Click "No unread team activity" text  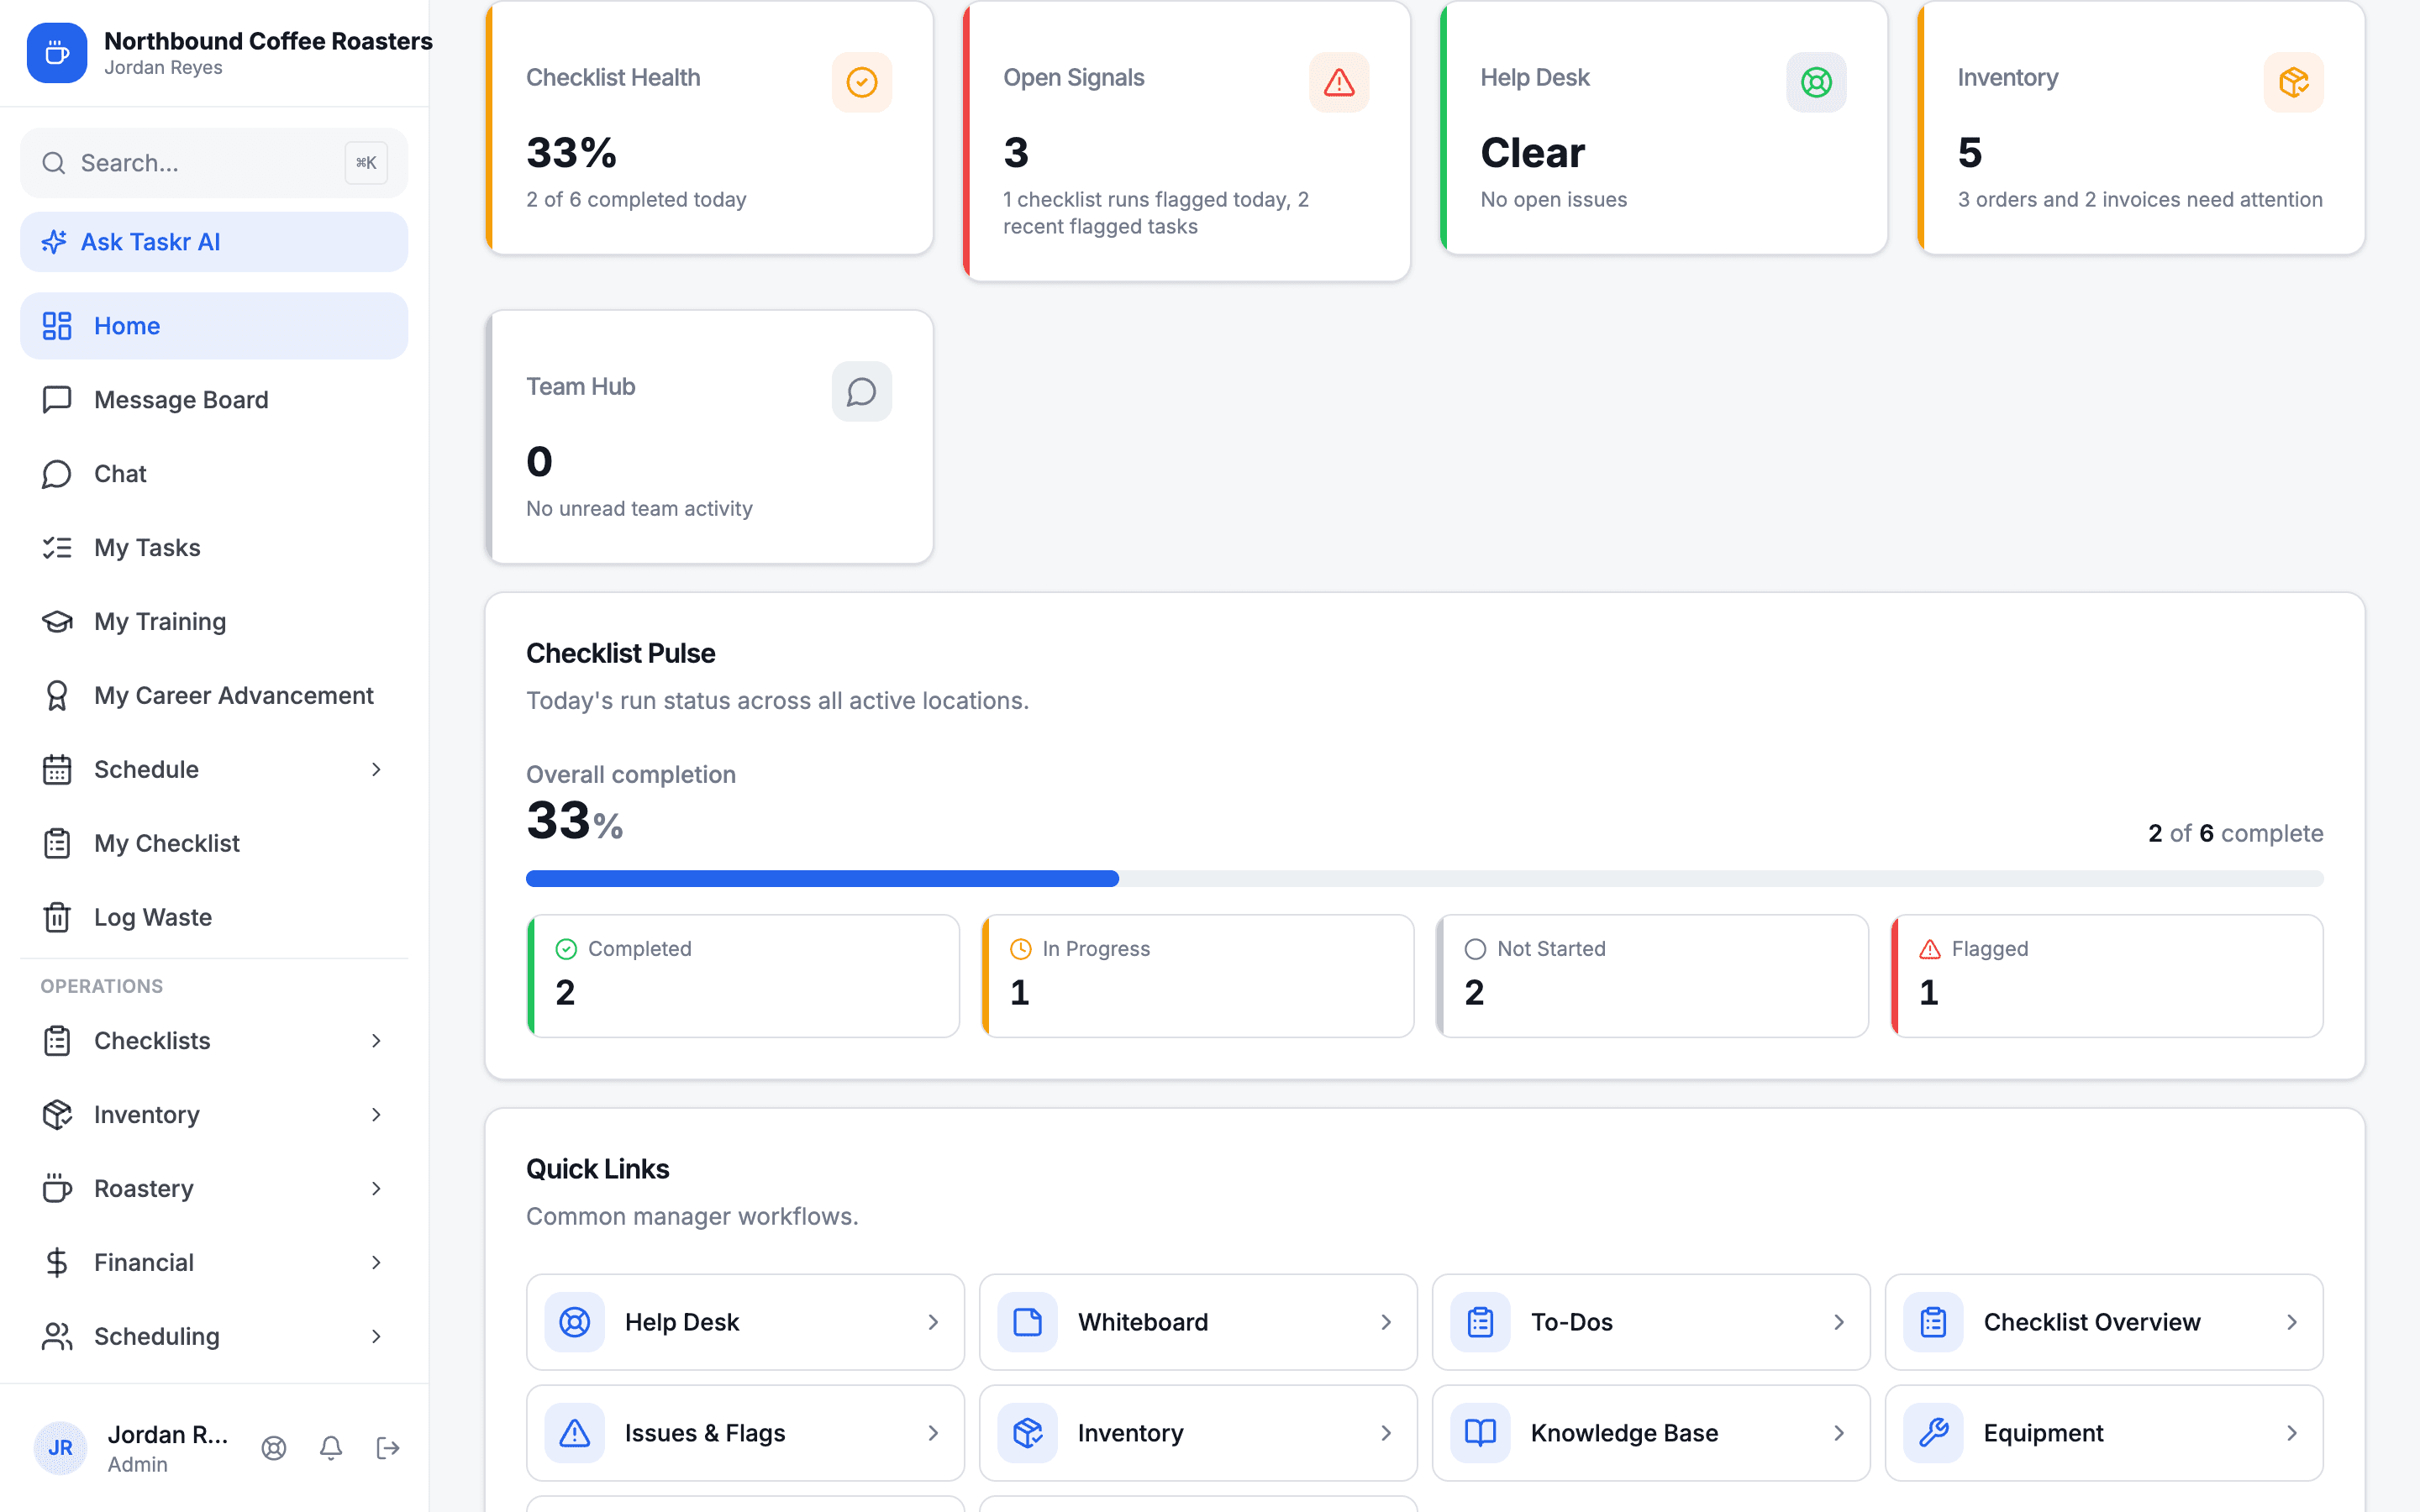(639, 508)
